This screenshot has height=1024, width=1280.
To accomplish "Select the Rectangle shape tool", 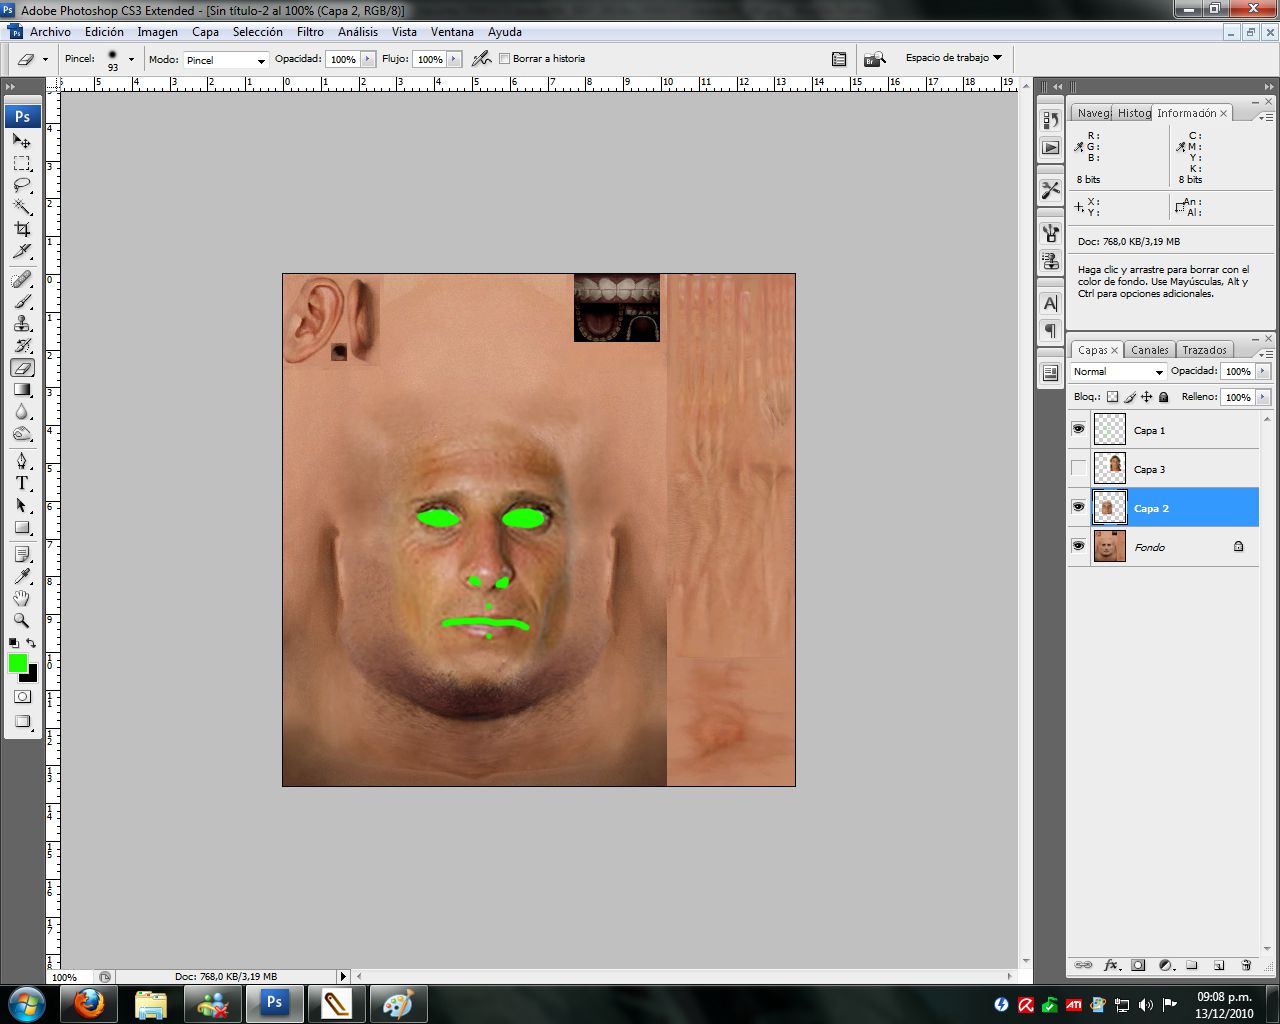I will (x=22, y=527).
